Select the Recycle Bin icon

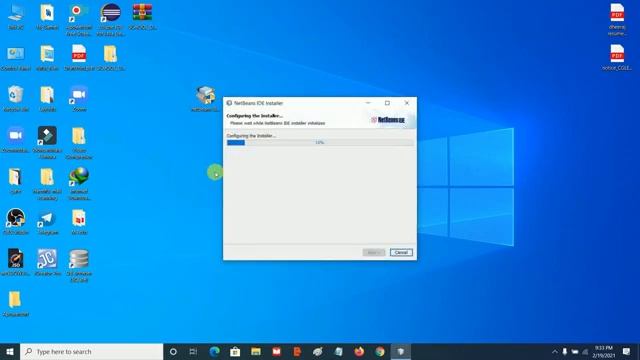16,99
